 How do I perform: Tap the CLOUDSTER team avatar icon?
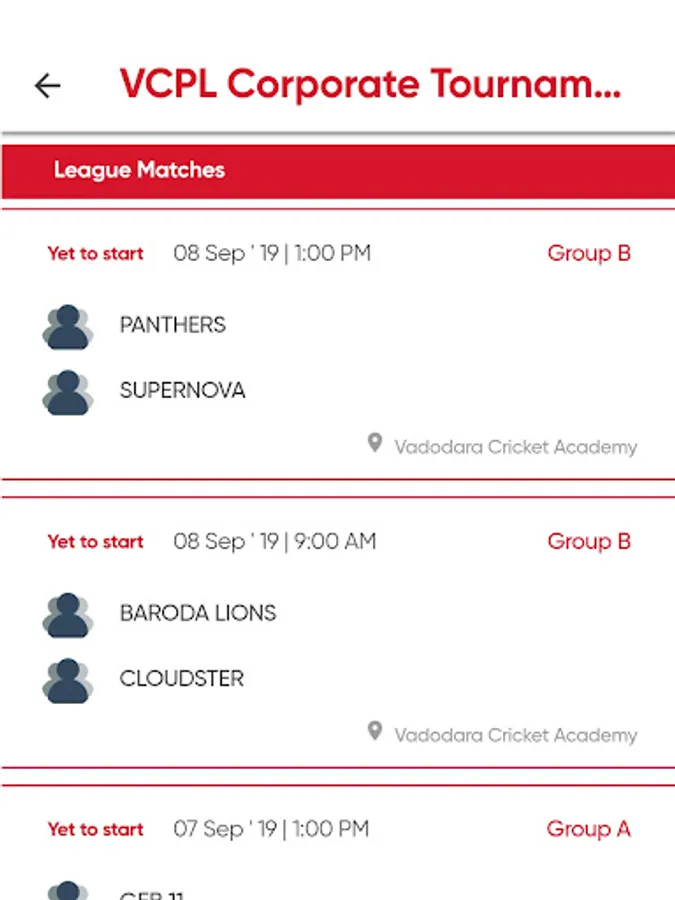68,680
